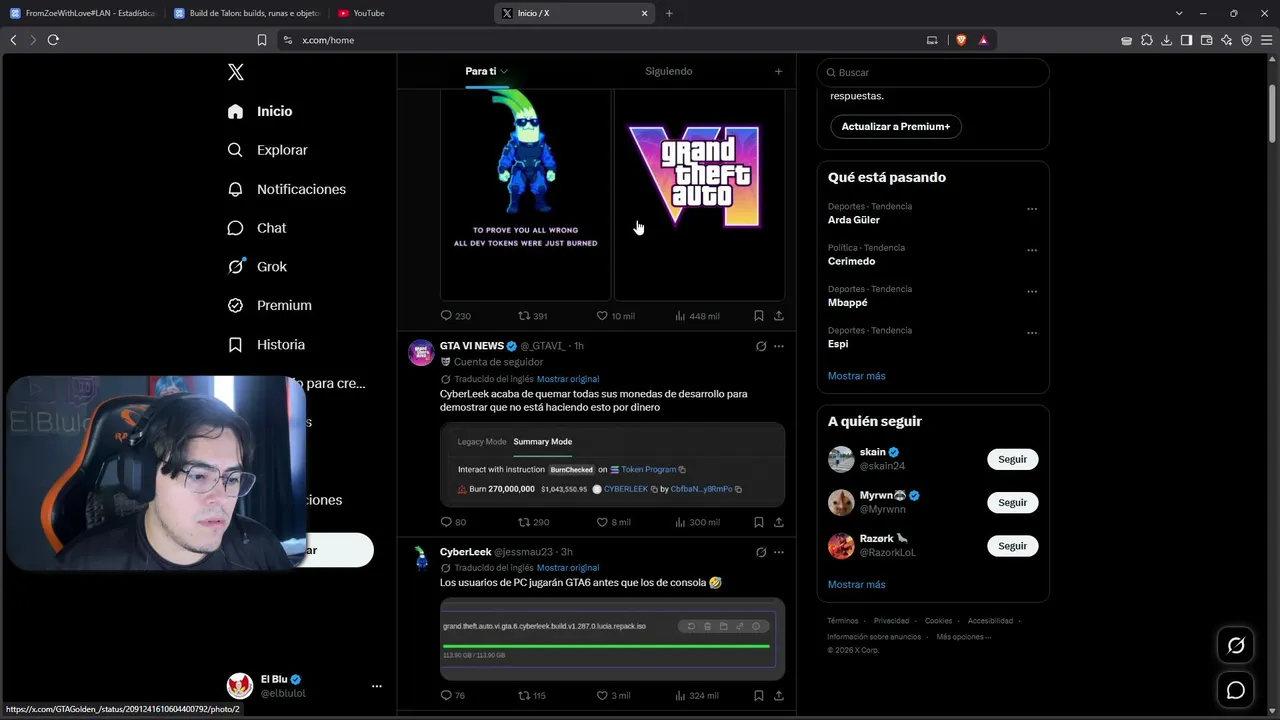Expand Más opciones in the footer
Image resolution: width=1280 pixels, height=720 pixels.
click(964, 636)
